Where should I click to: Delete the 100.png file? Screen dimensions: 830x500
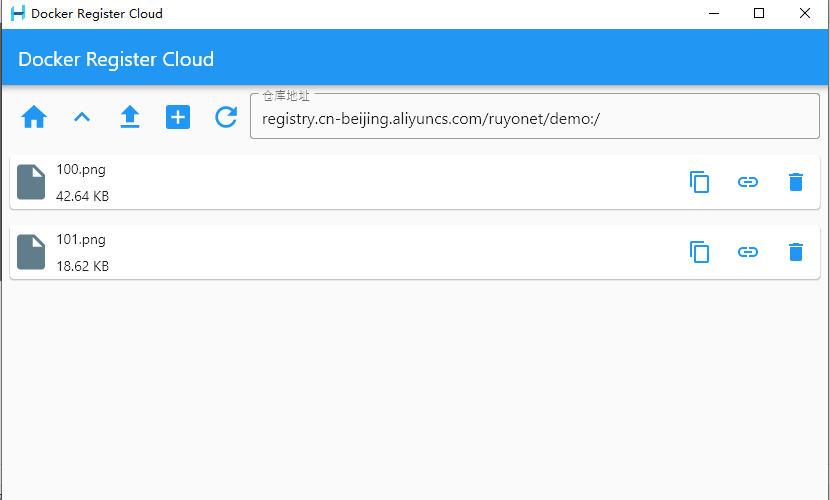tap(796, 182)
